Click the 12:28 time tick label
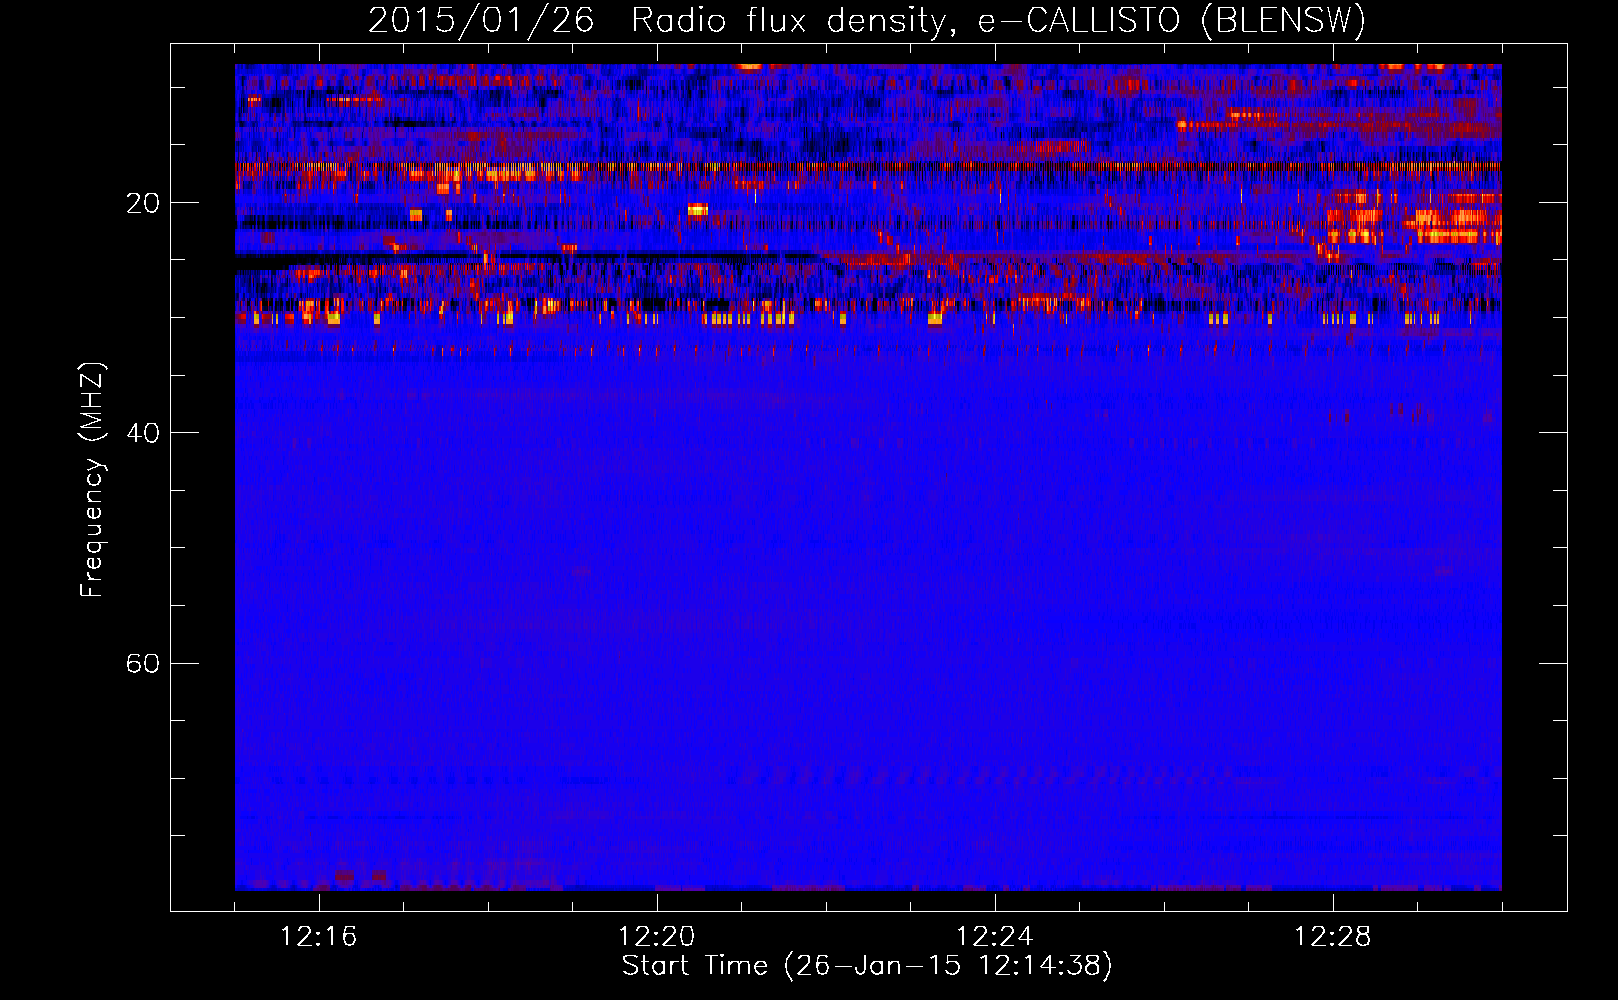The height and width of the screenshot is (1000, 1618). 1333,937
